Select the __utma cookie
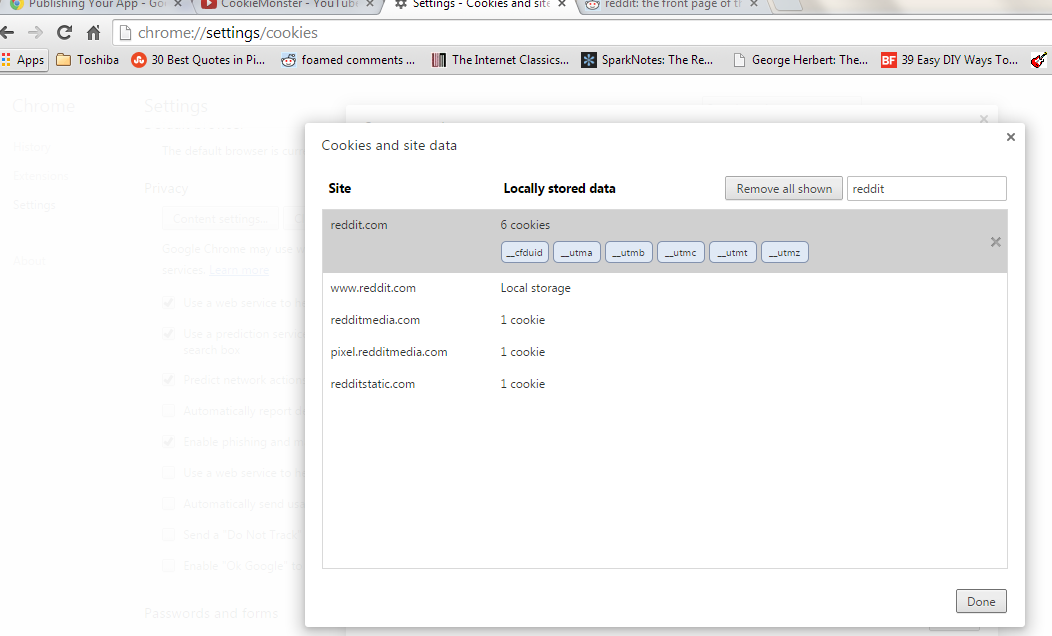This screenshot has width=1052, height=636. pyautogui.click(x=577, y=252)
